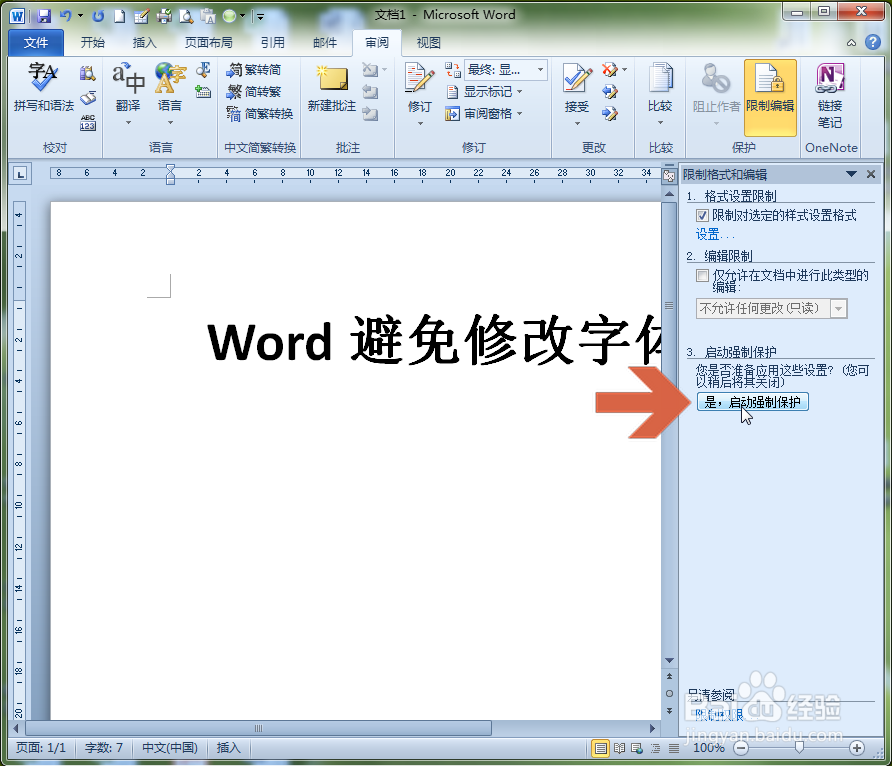Click 中文(中国) language in status bar
The image size is (892, 766).
pos(170,748)
